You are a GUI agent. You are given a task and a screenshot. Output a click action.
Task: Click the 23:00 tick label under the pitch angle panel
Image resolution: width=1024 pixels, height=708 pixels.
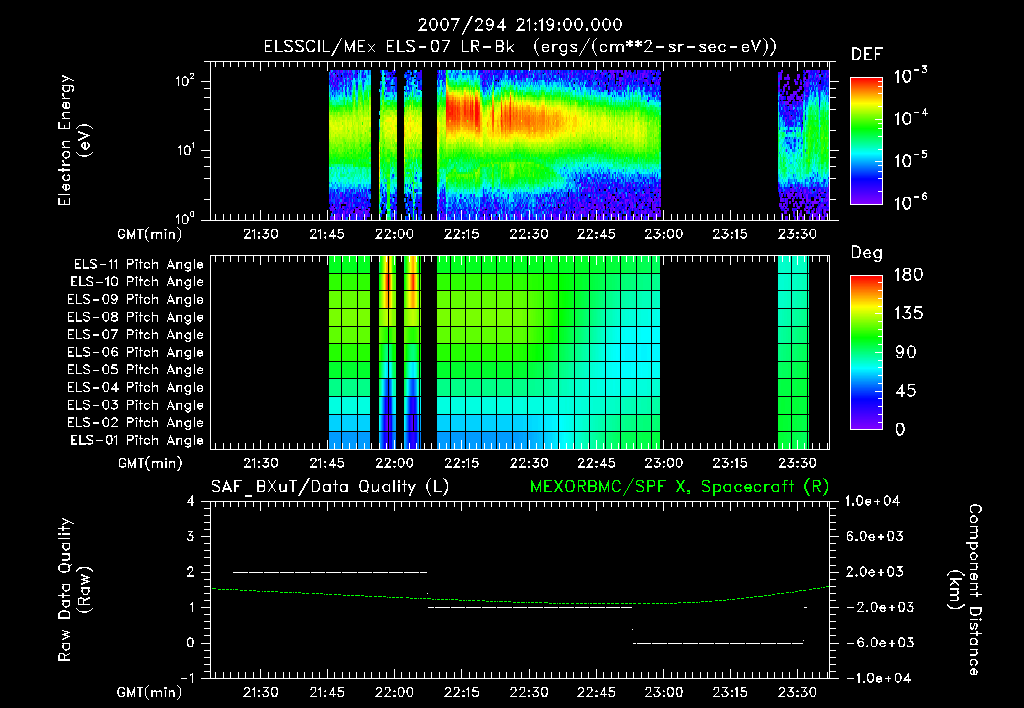663,463
